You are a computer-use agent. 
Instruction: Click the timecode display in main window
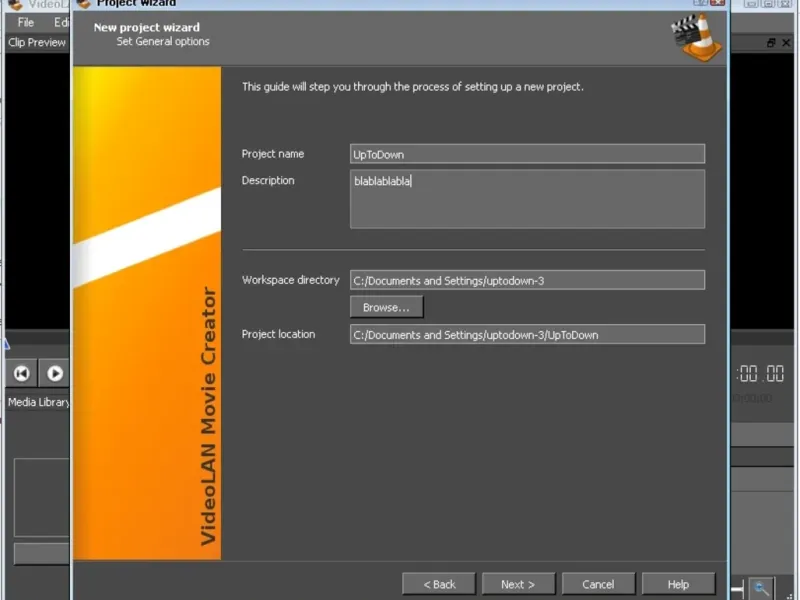(x=760, y=373)
